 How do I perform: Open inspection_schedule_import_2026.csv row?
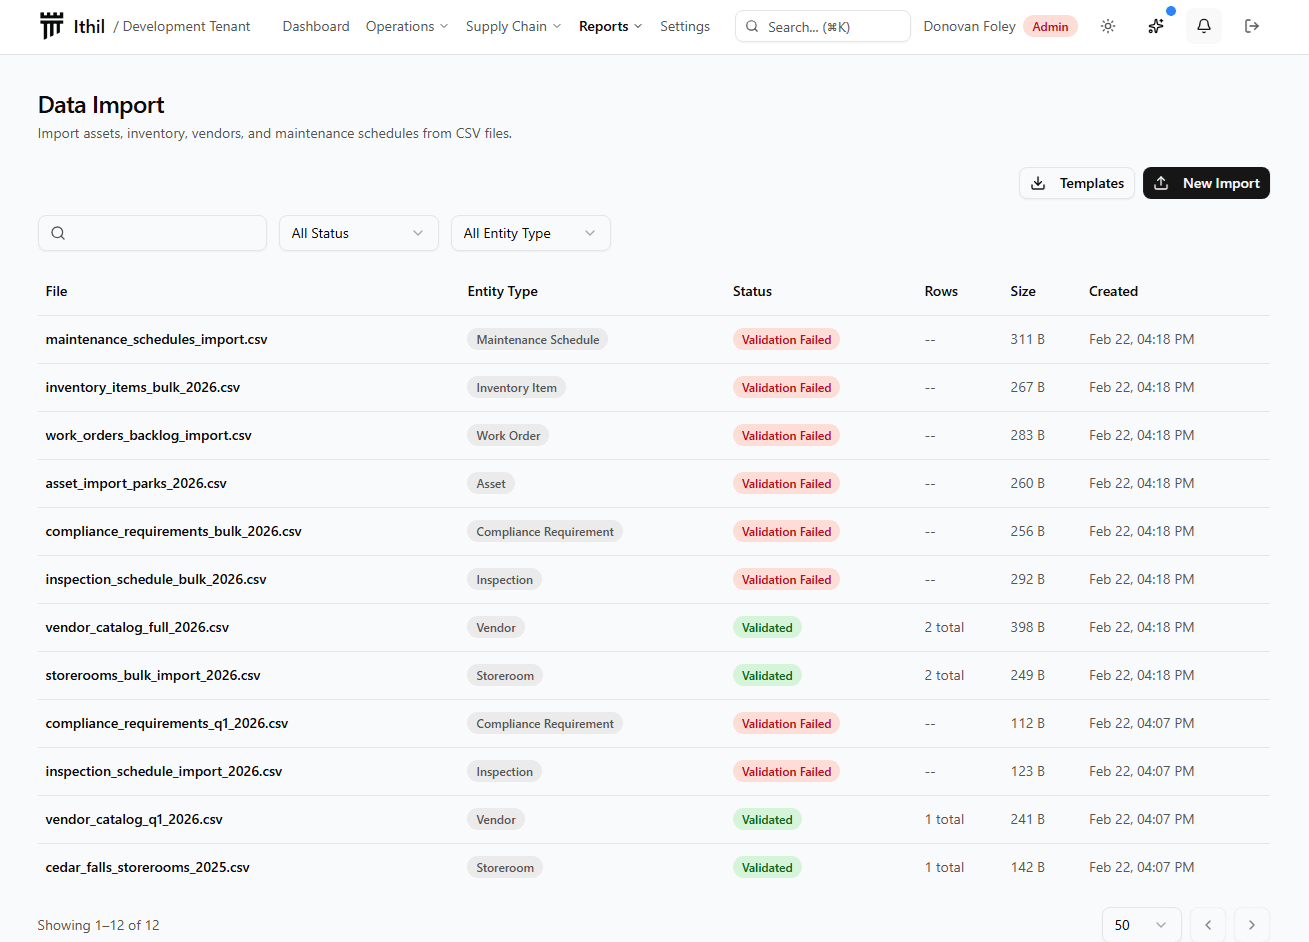(654, 772)
